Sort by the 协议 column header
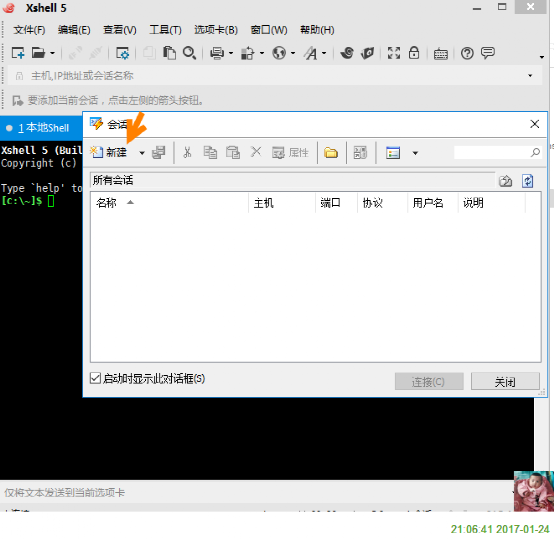 pyautogui.click(x=383, y=203)
